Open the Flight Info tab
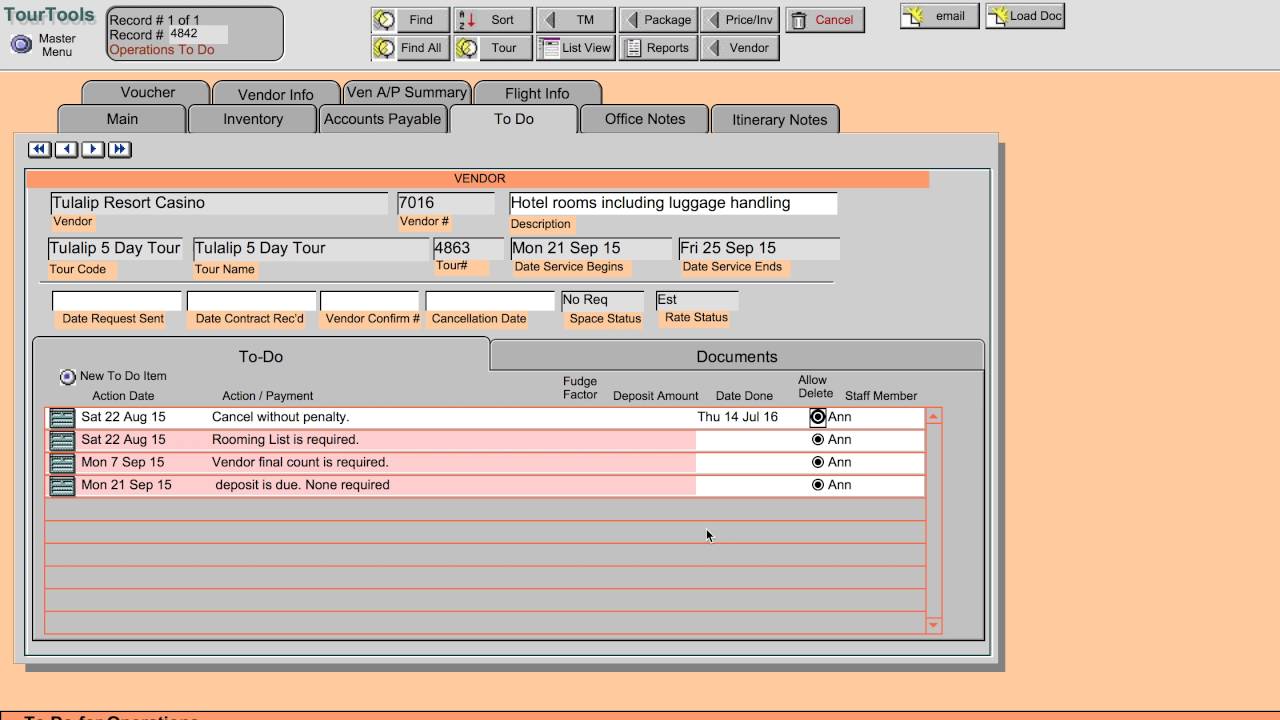 tap(537, 93)
